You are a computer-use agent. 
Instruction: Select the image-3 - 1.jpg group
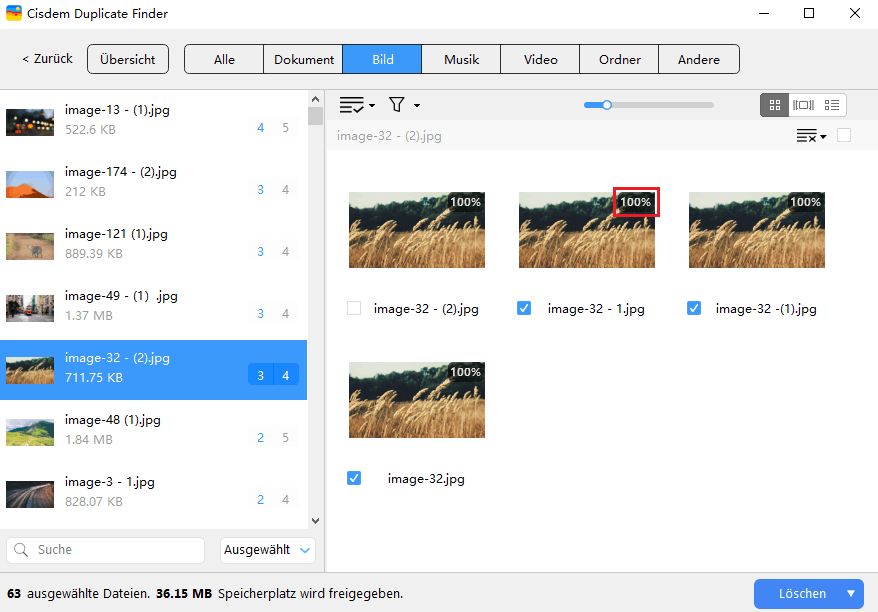pyautogui.click(x=153, y=493)
